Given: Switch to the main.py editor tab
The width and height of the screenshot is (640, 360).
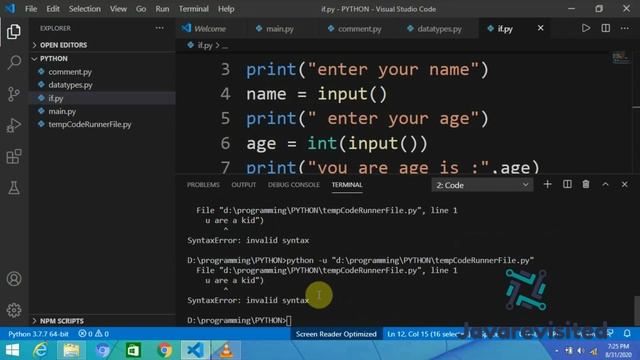Looking at the screenshot, I should coord(280,29).
